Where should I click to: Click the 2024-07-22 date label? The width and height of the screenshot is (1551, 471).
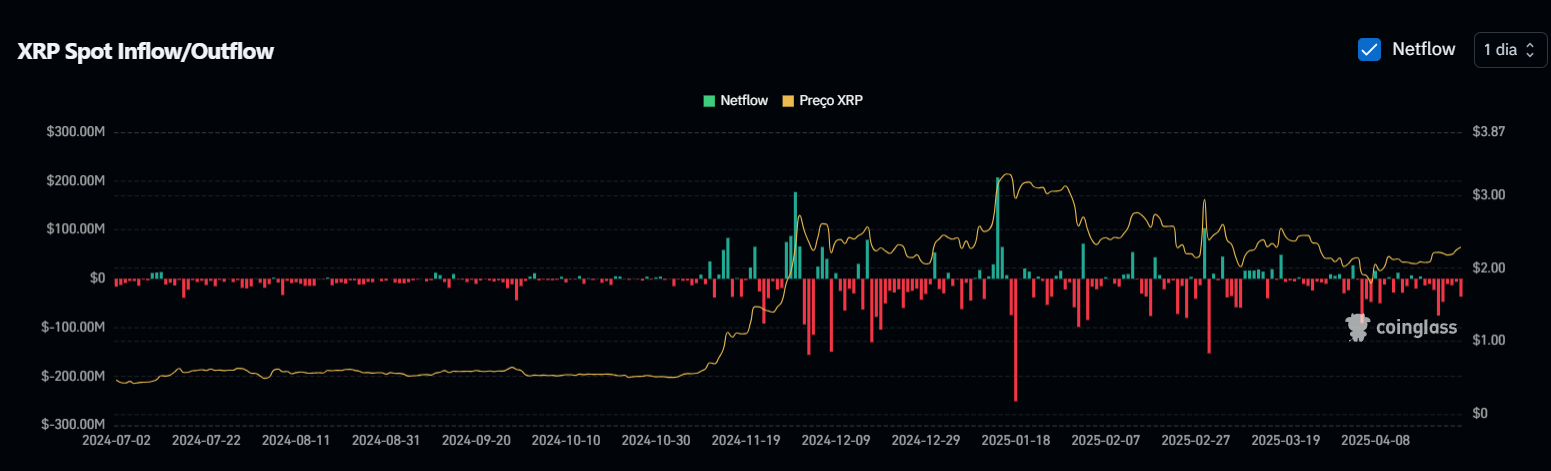pos(207,439)
